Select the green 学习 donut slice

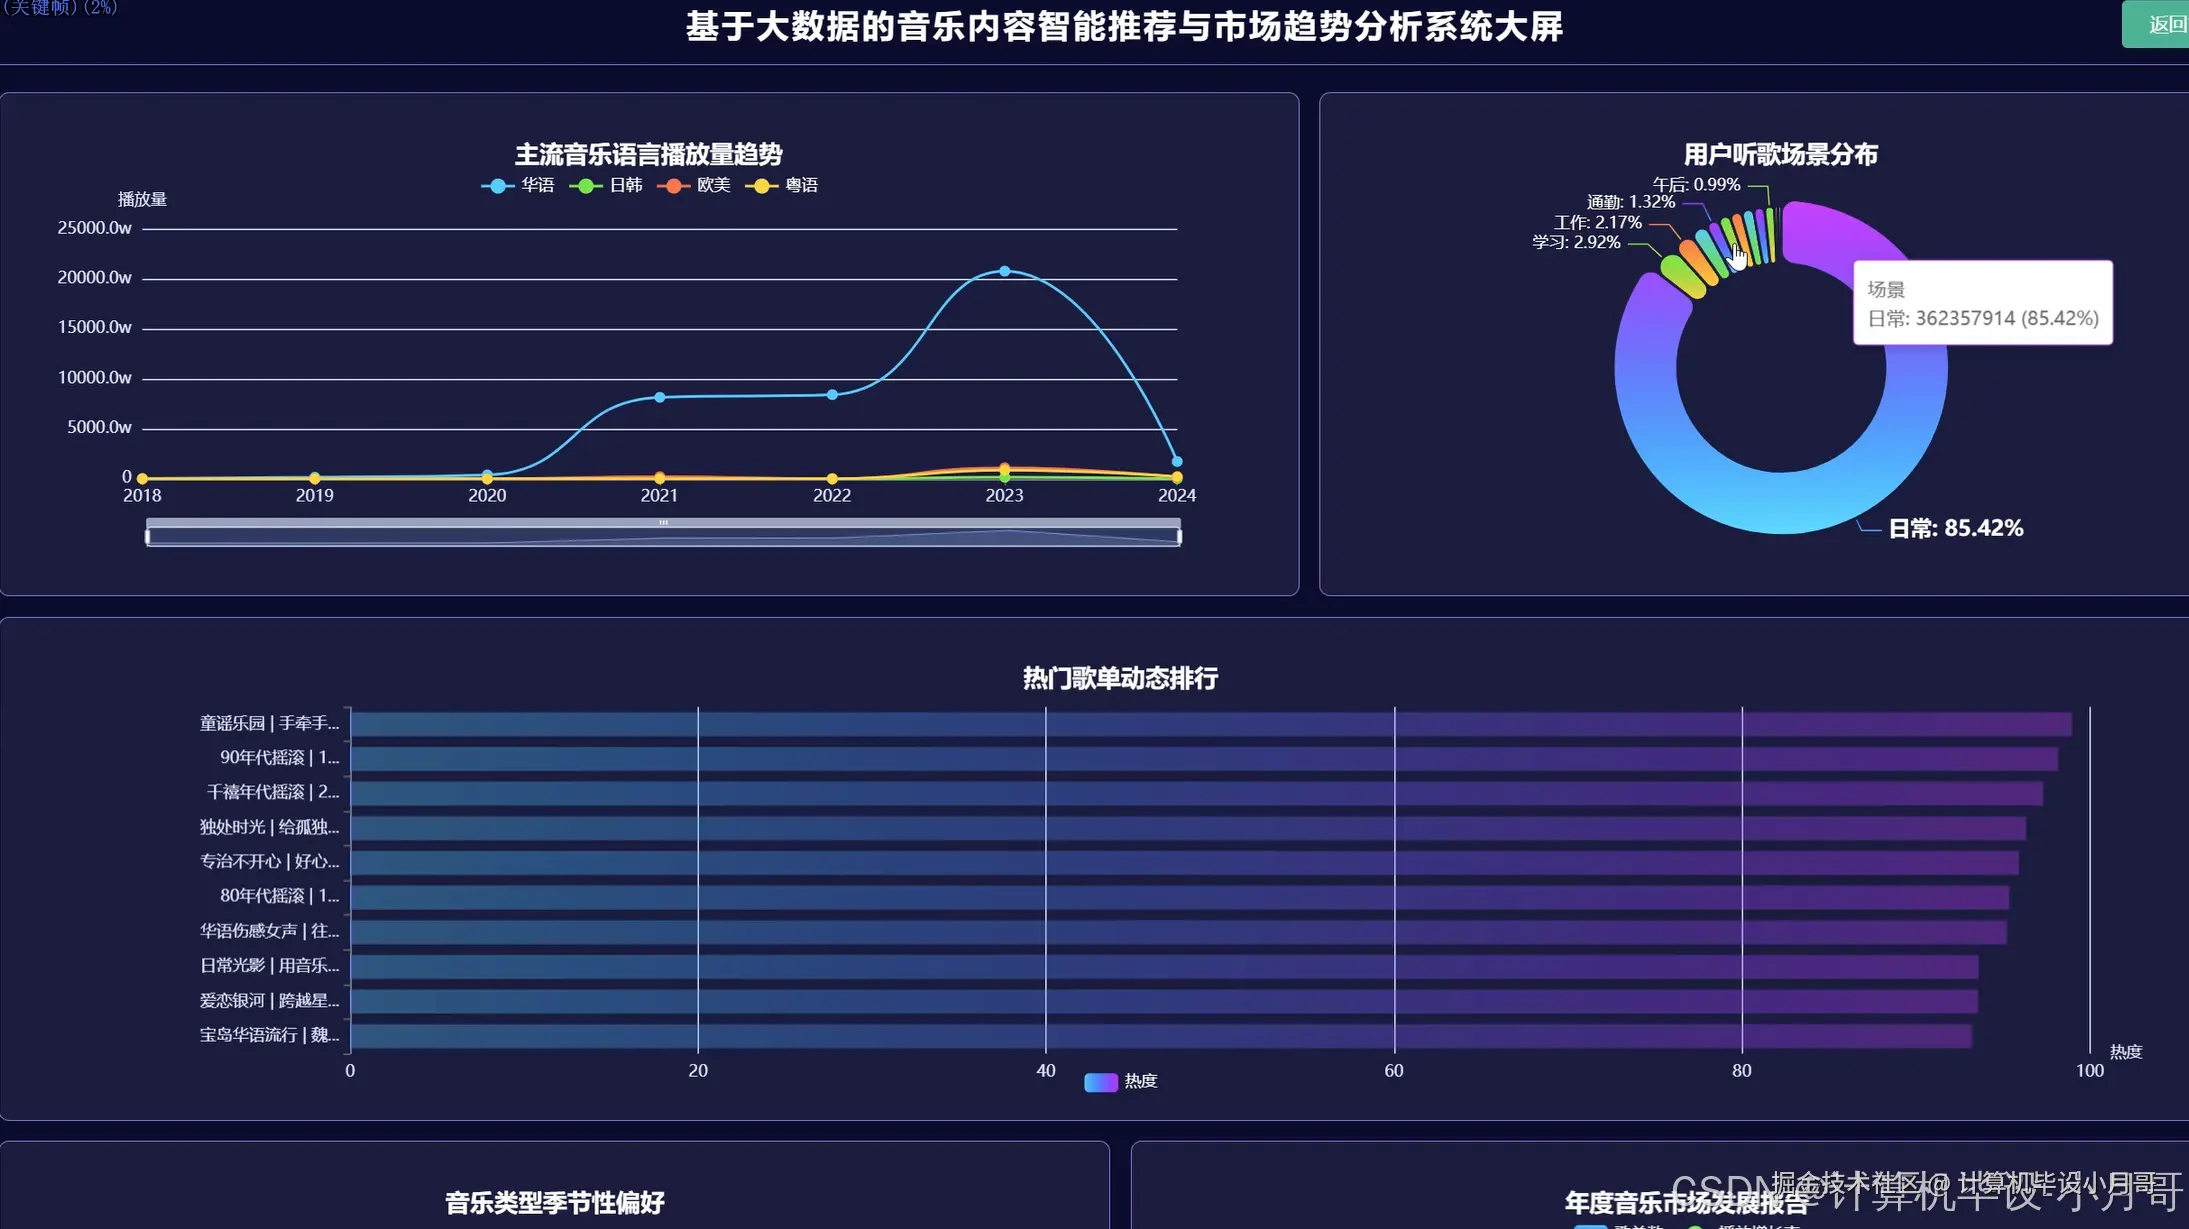coord(1683,275)
